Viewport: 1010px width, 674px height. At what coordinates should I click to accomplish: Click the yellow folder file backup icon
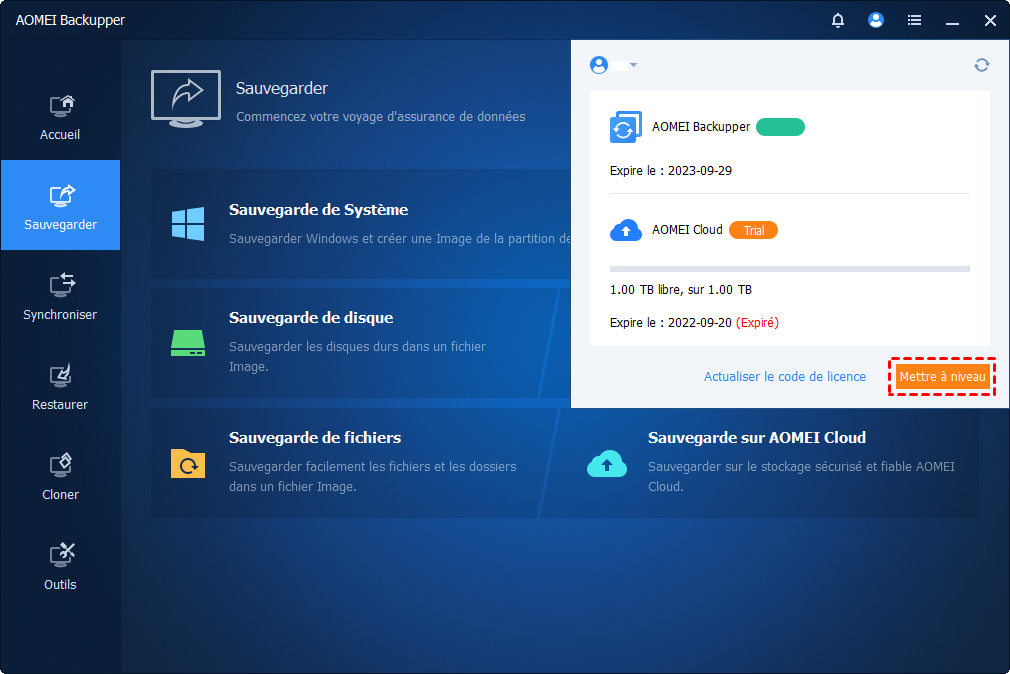coord(188,463)
